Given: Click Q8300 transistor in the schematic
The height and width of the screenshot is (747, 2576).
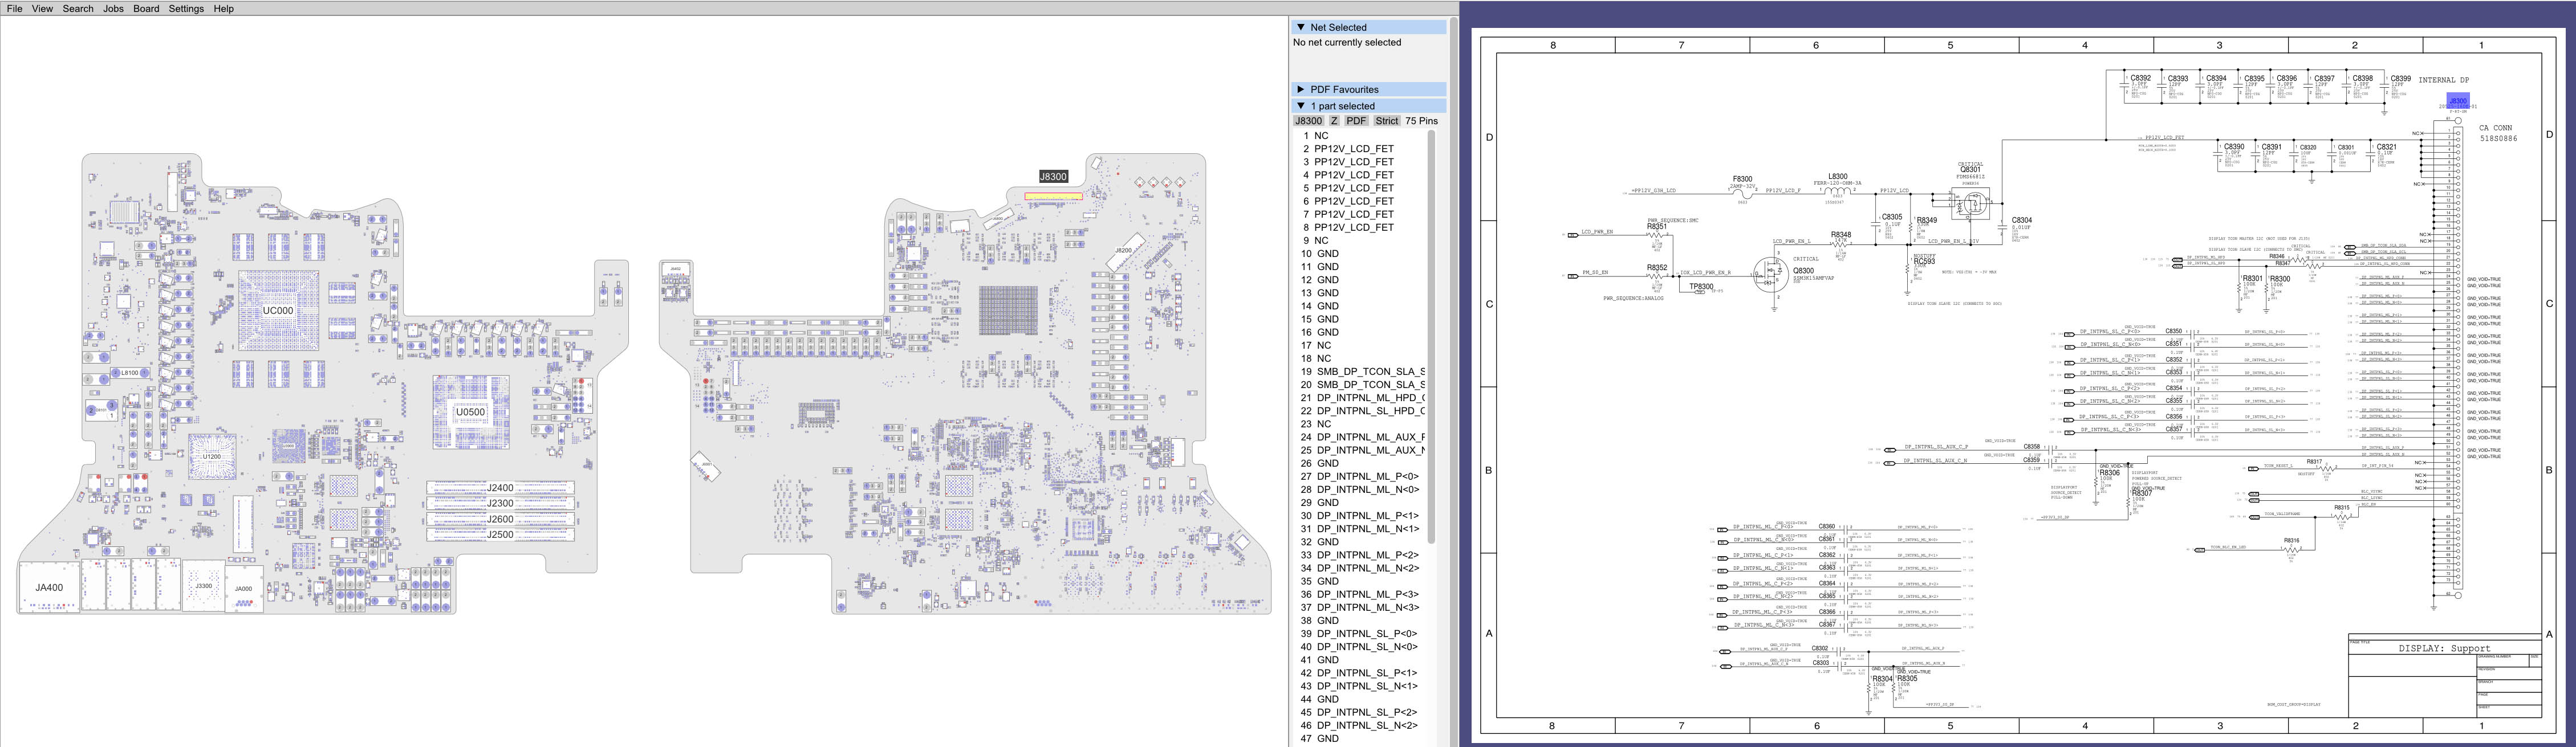Looking at the screenshot, I should click(x=1771, y=274).
